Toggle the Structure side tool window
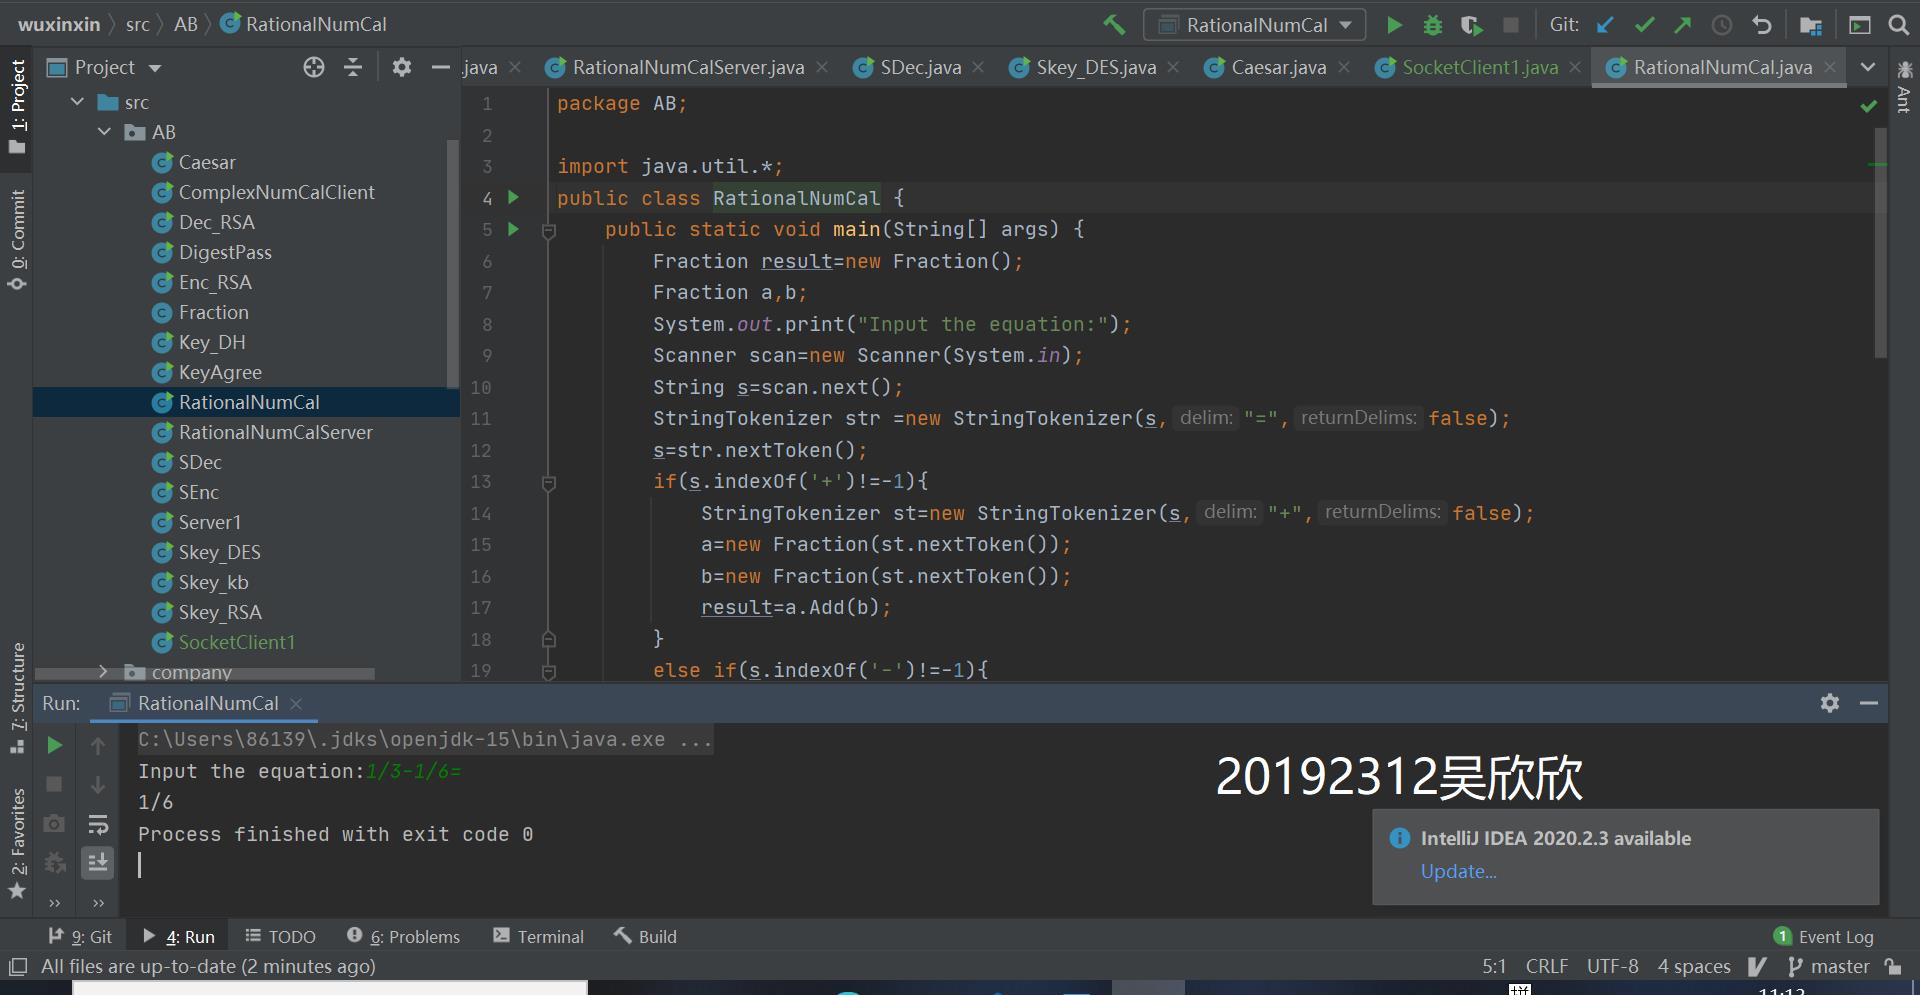1920x995 pixels. 17,698
